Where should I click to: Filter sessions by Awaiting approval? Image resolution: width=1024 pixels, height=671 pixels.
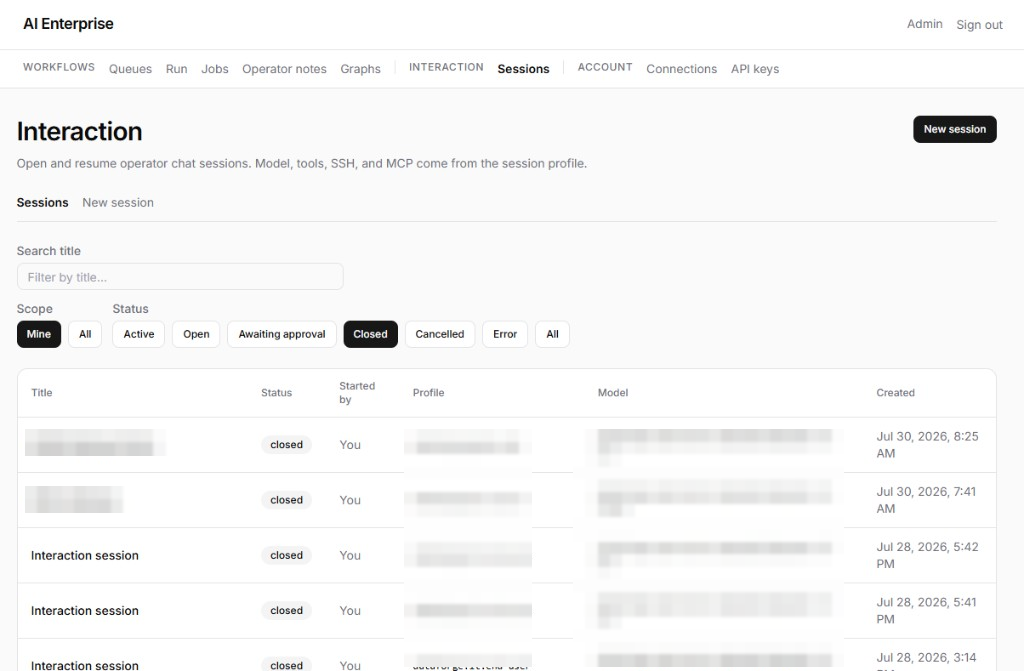point(281,334)
